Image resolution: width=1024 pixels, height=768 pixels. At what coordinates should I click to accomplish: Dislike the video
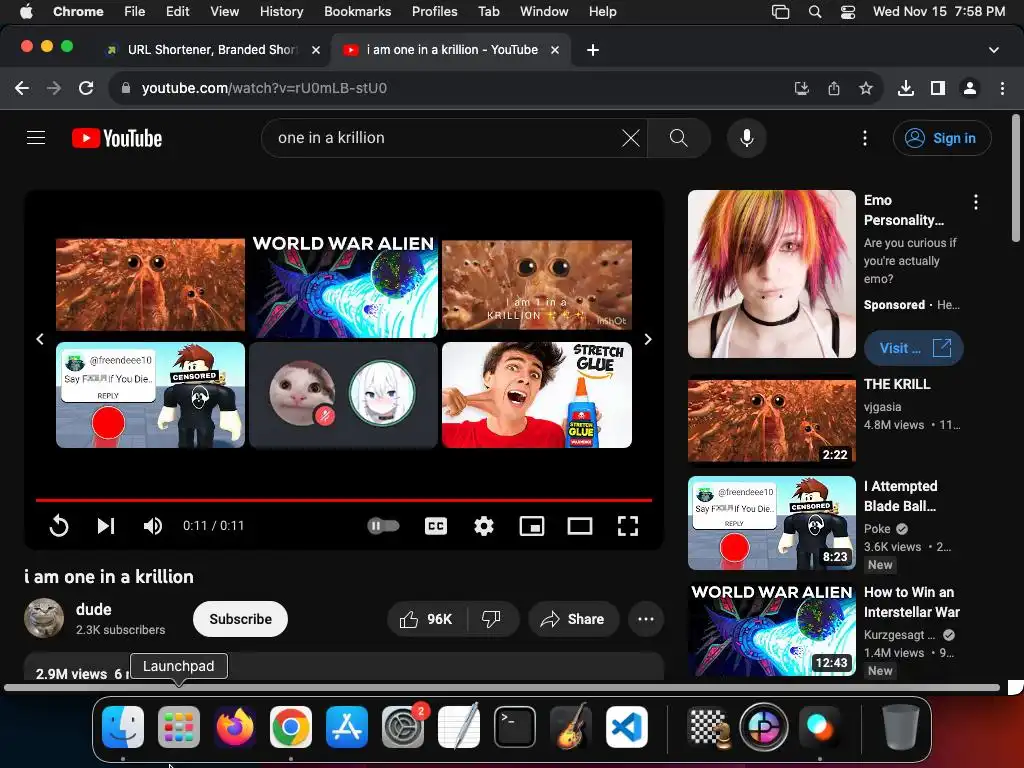tap(492, 619)
